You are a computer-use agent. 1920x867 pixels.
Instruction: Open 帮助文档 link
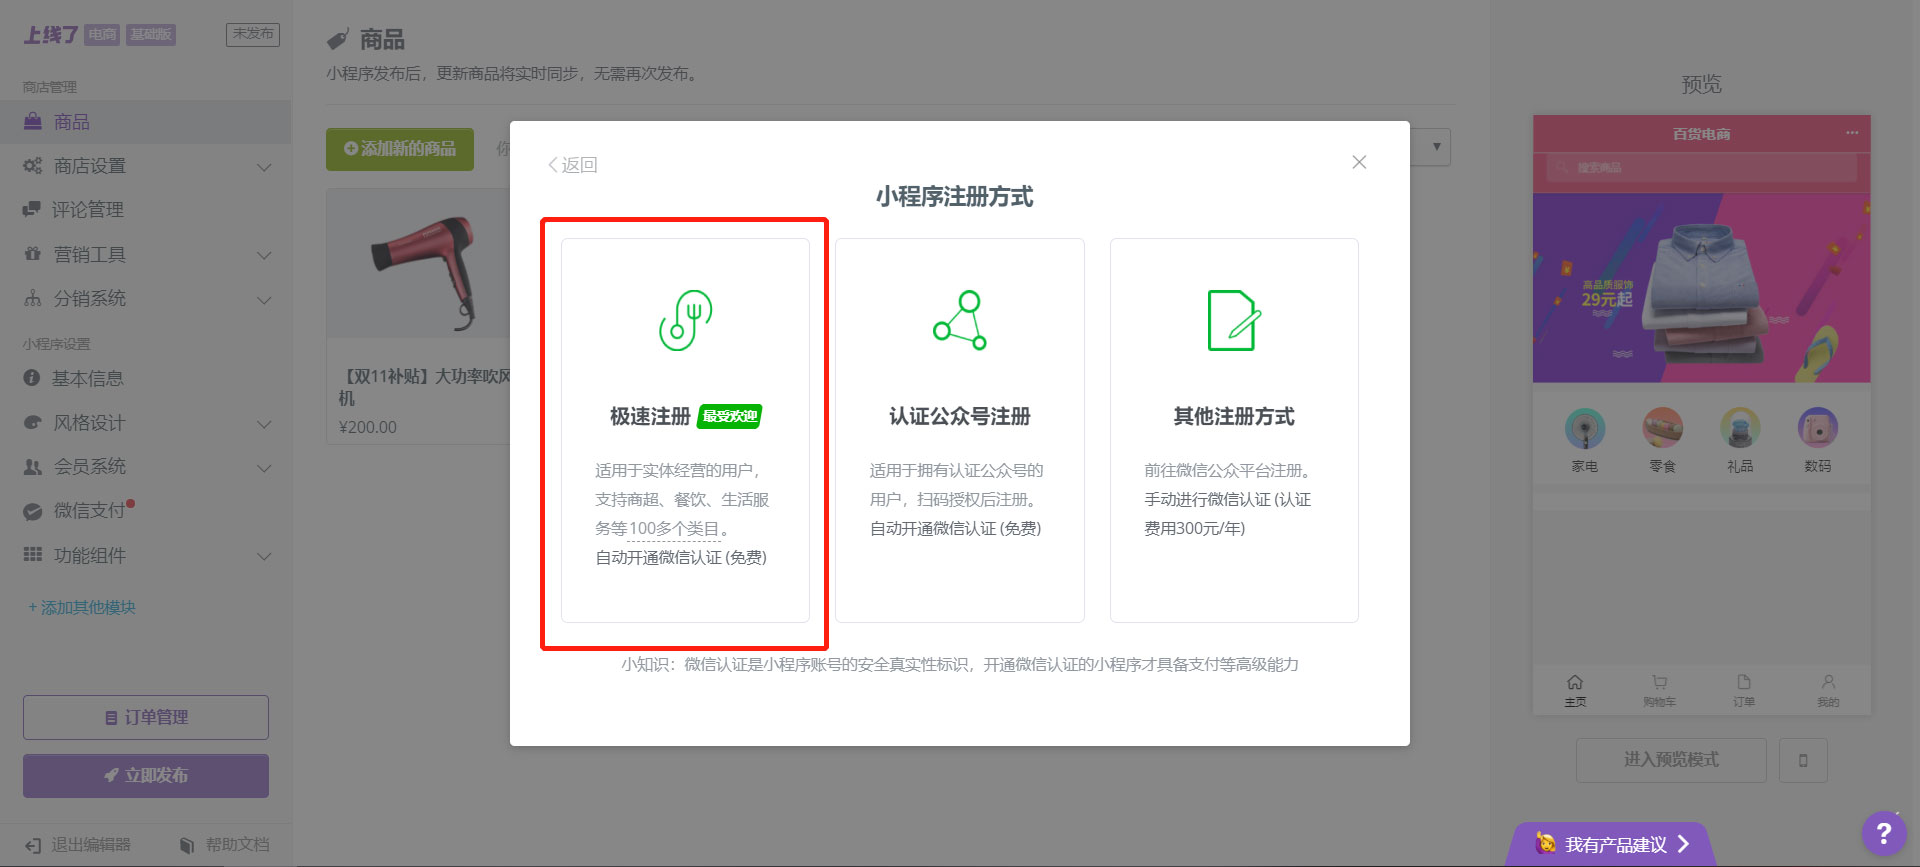coord(225,845)
